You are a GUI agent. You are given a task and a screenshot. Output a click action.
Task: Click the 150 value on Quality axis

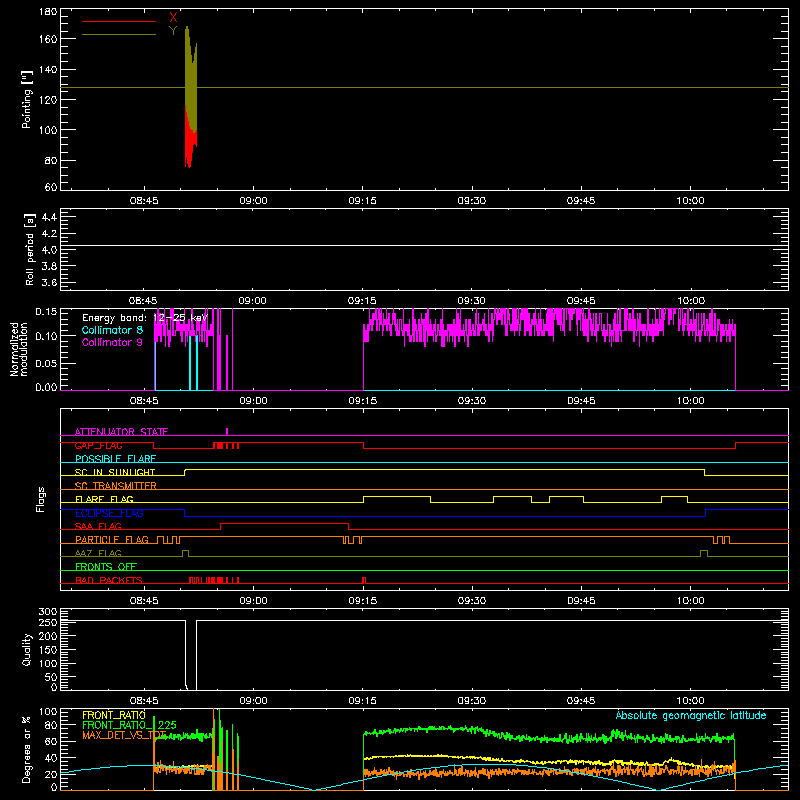click(48, 650)
